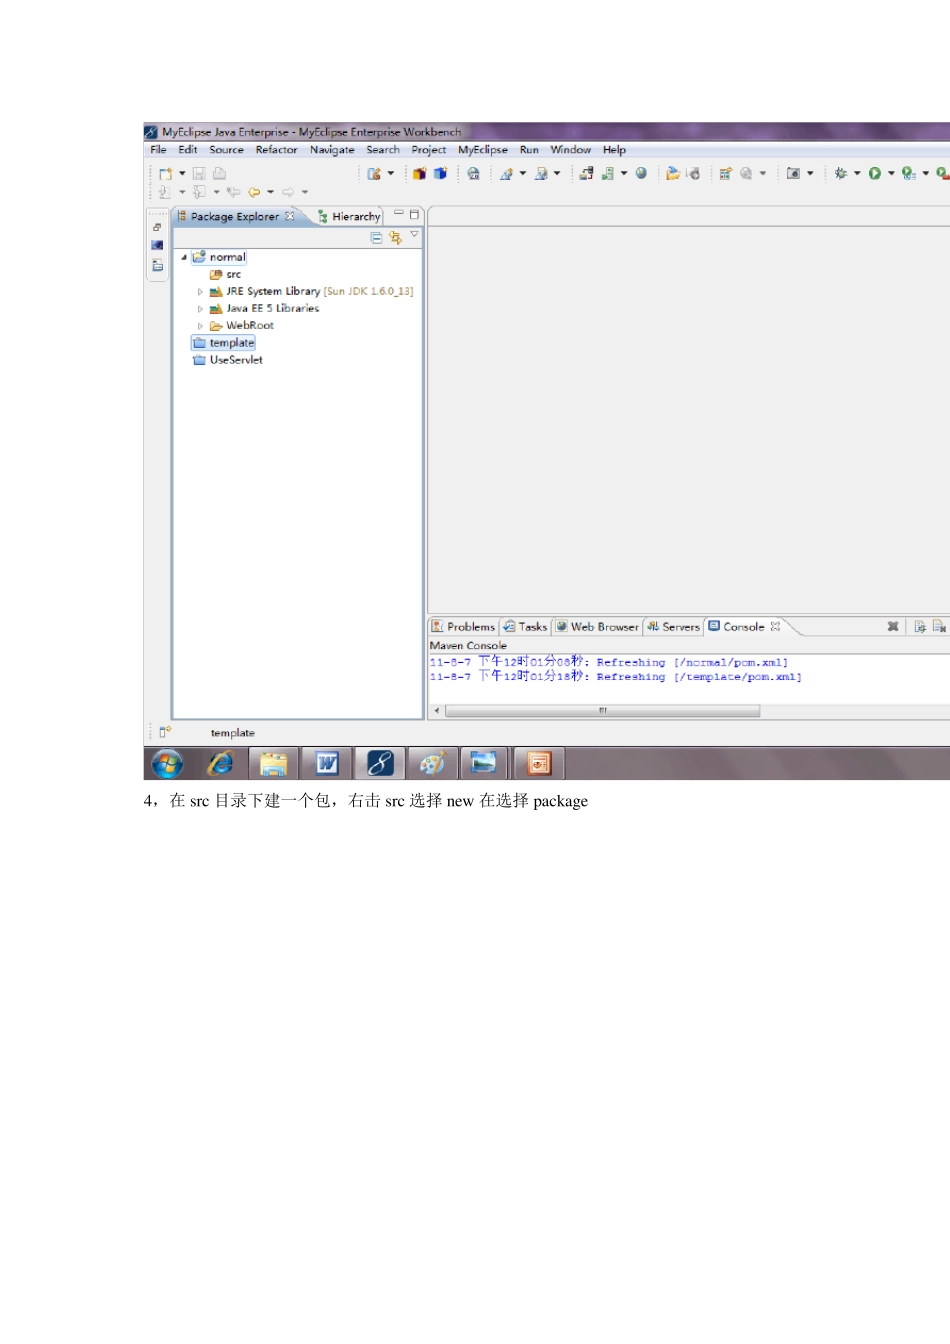Click the green Run button icon
Image resolution: width=950 pixels, height=1344 pixels.
[875, 174]
